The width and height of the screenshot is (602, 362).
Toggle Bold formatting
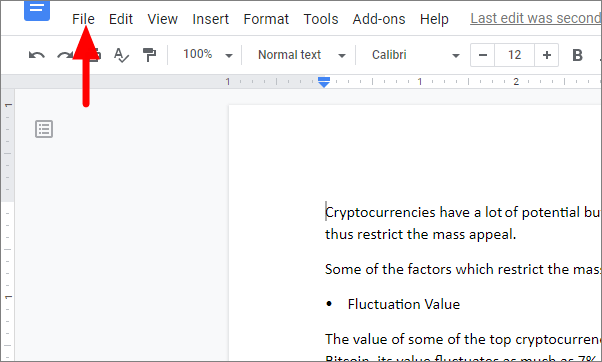[577, 55]
